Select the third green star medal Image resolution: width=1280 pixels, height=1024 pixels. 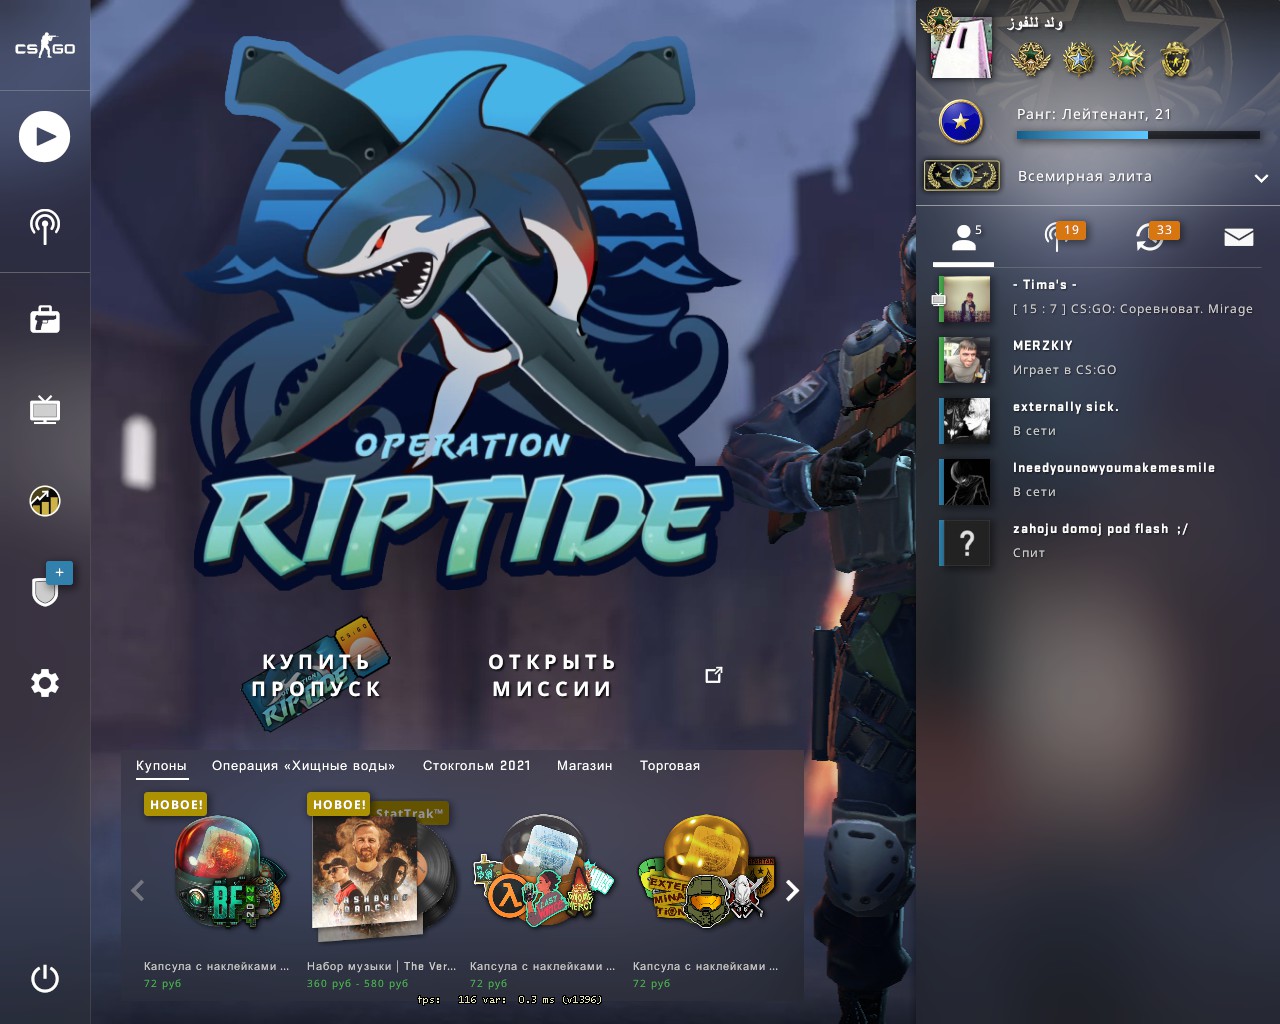tap(1127, 59)
